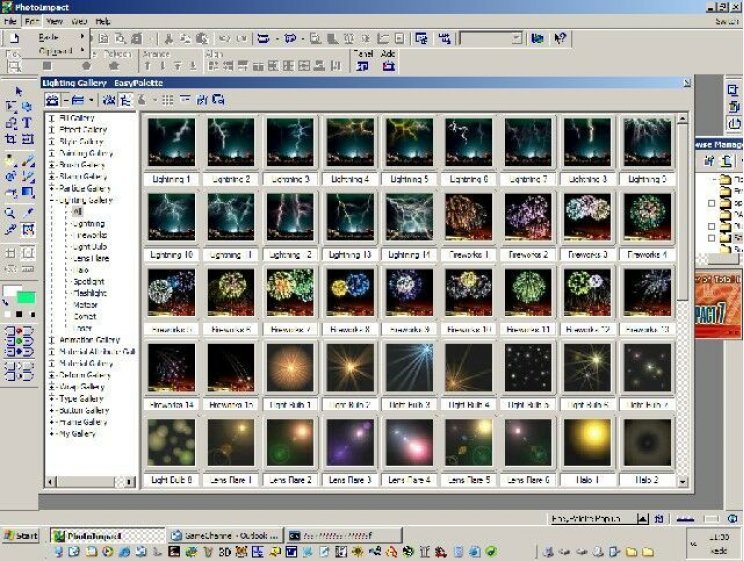
Task: Click the context Help pointer icon
Action: coord(560,38)
